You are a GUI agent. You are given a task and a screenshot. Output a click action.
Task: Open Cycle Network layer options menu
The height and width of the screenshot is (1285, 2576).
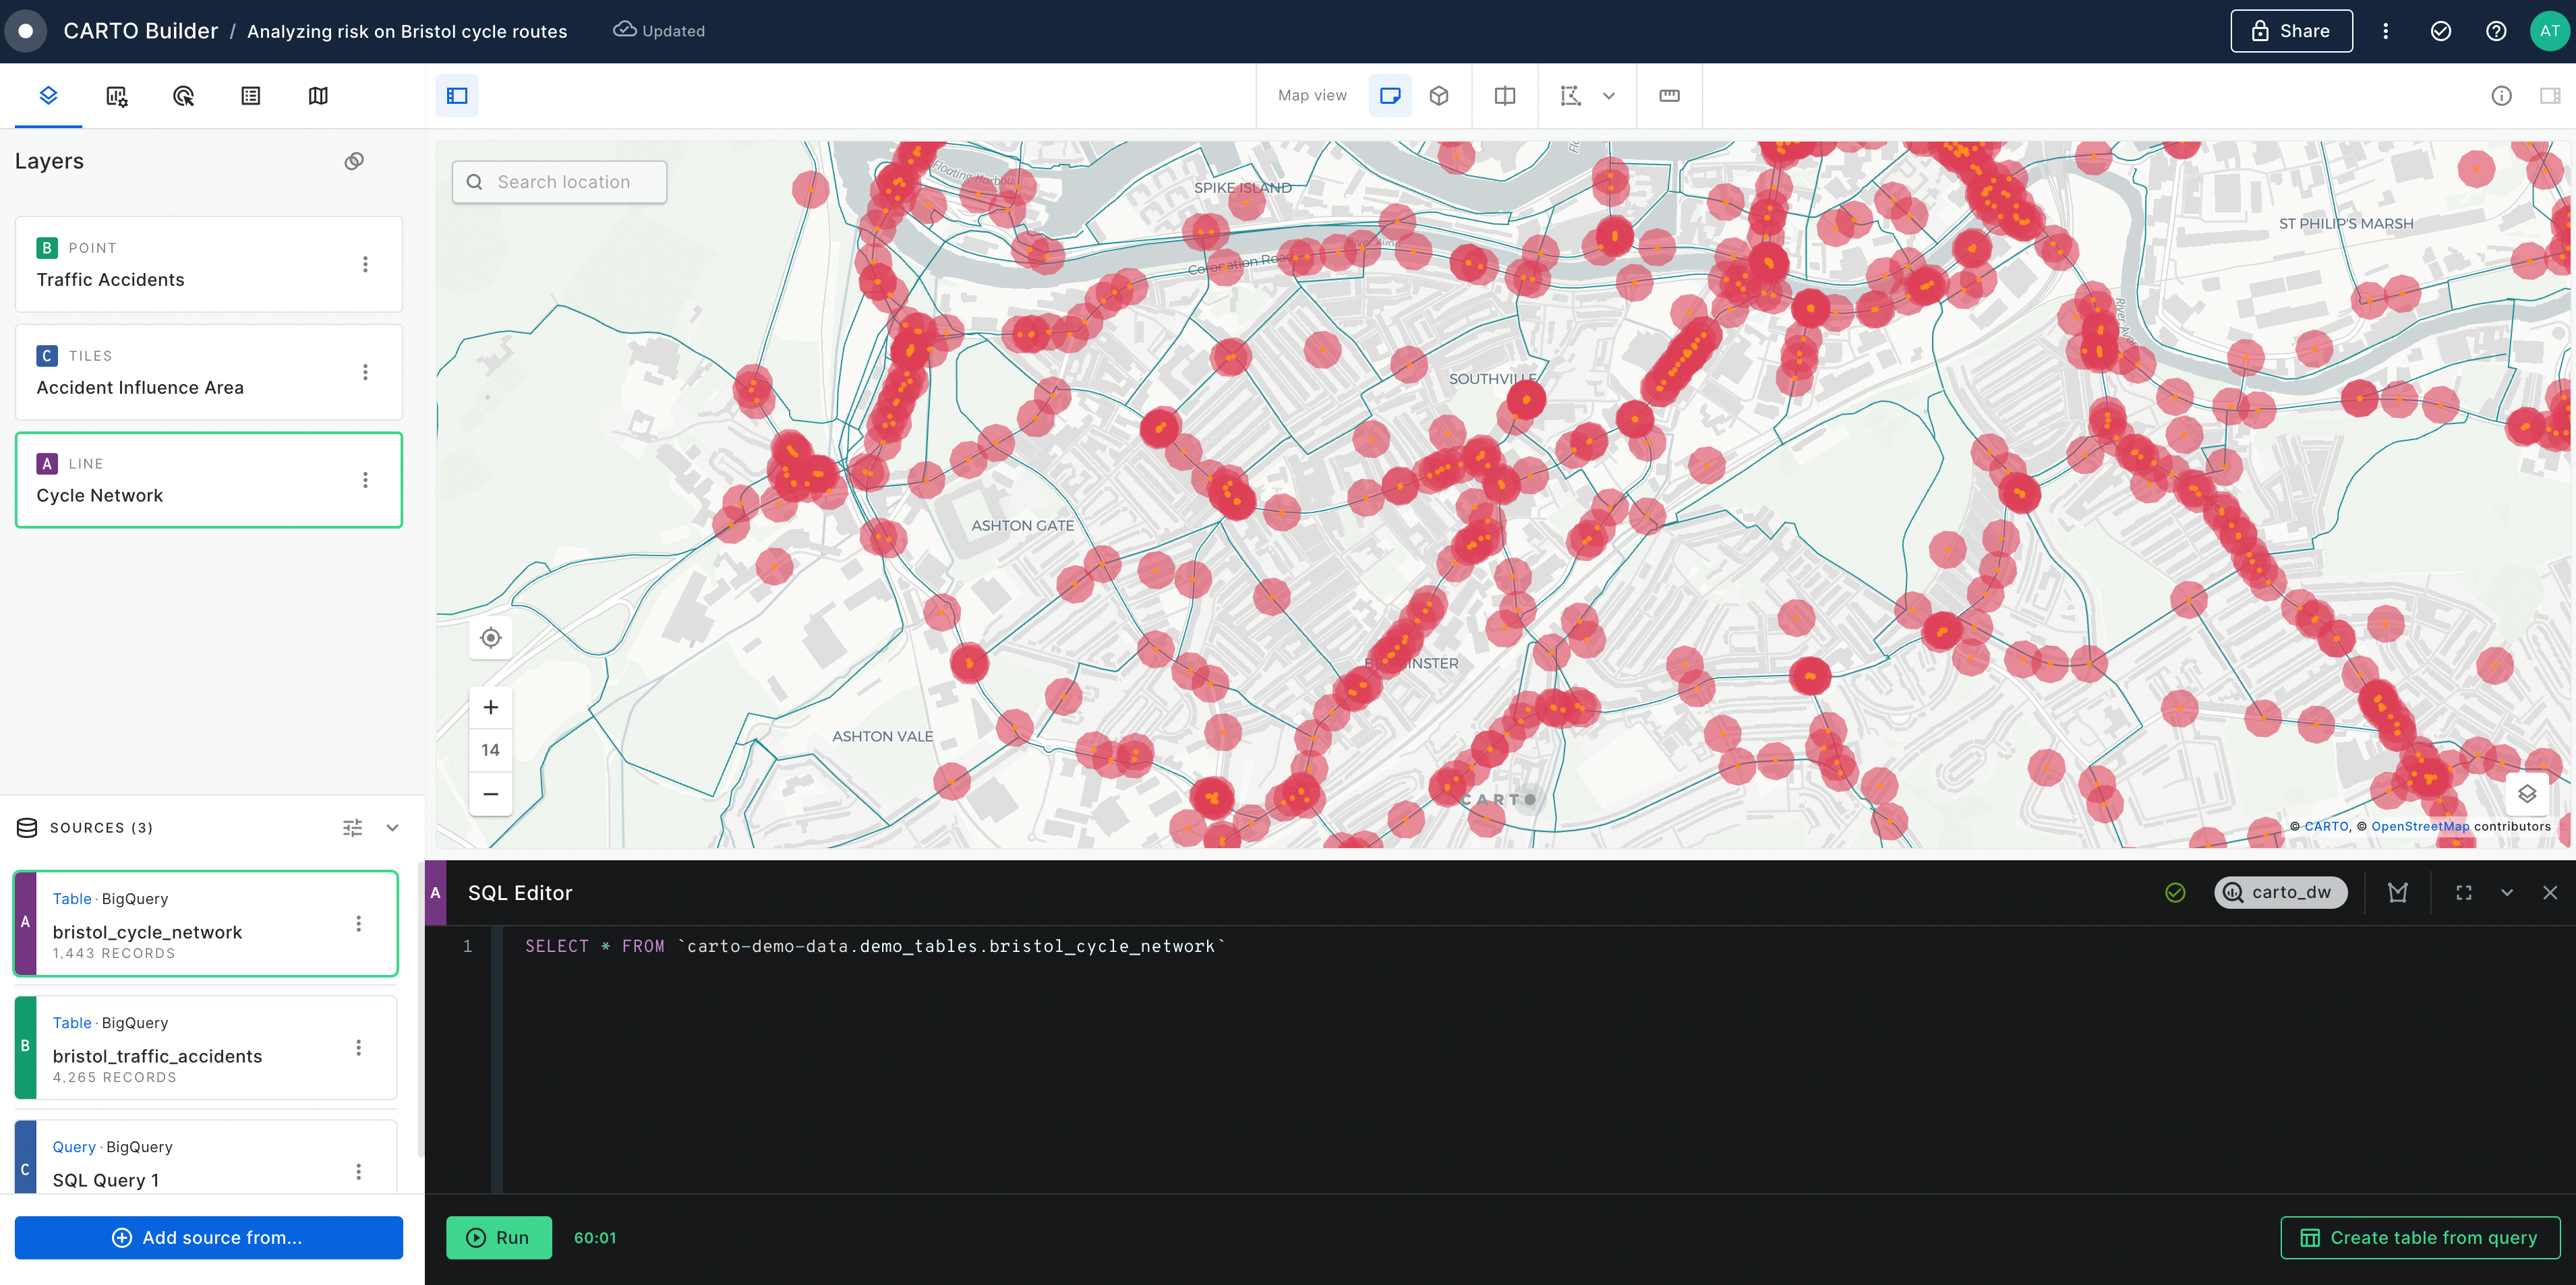click(x=365, y=480)
